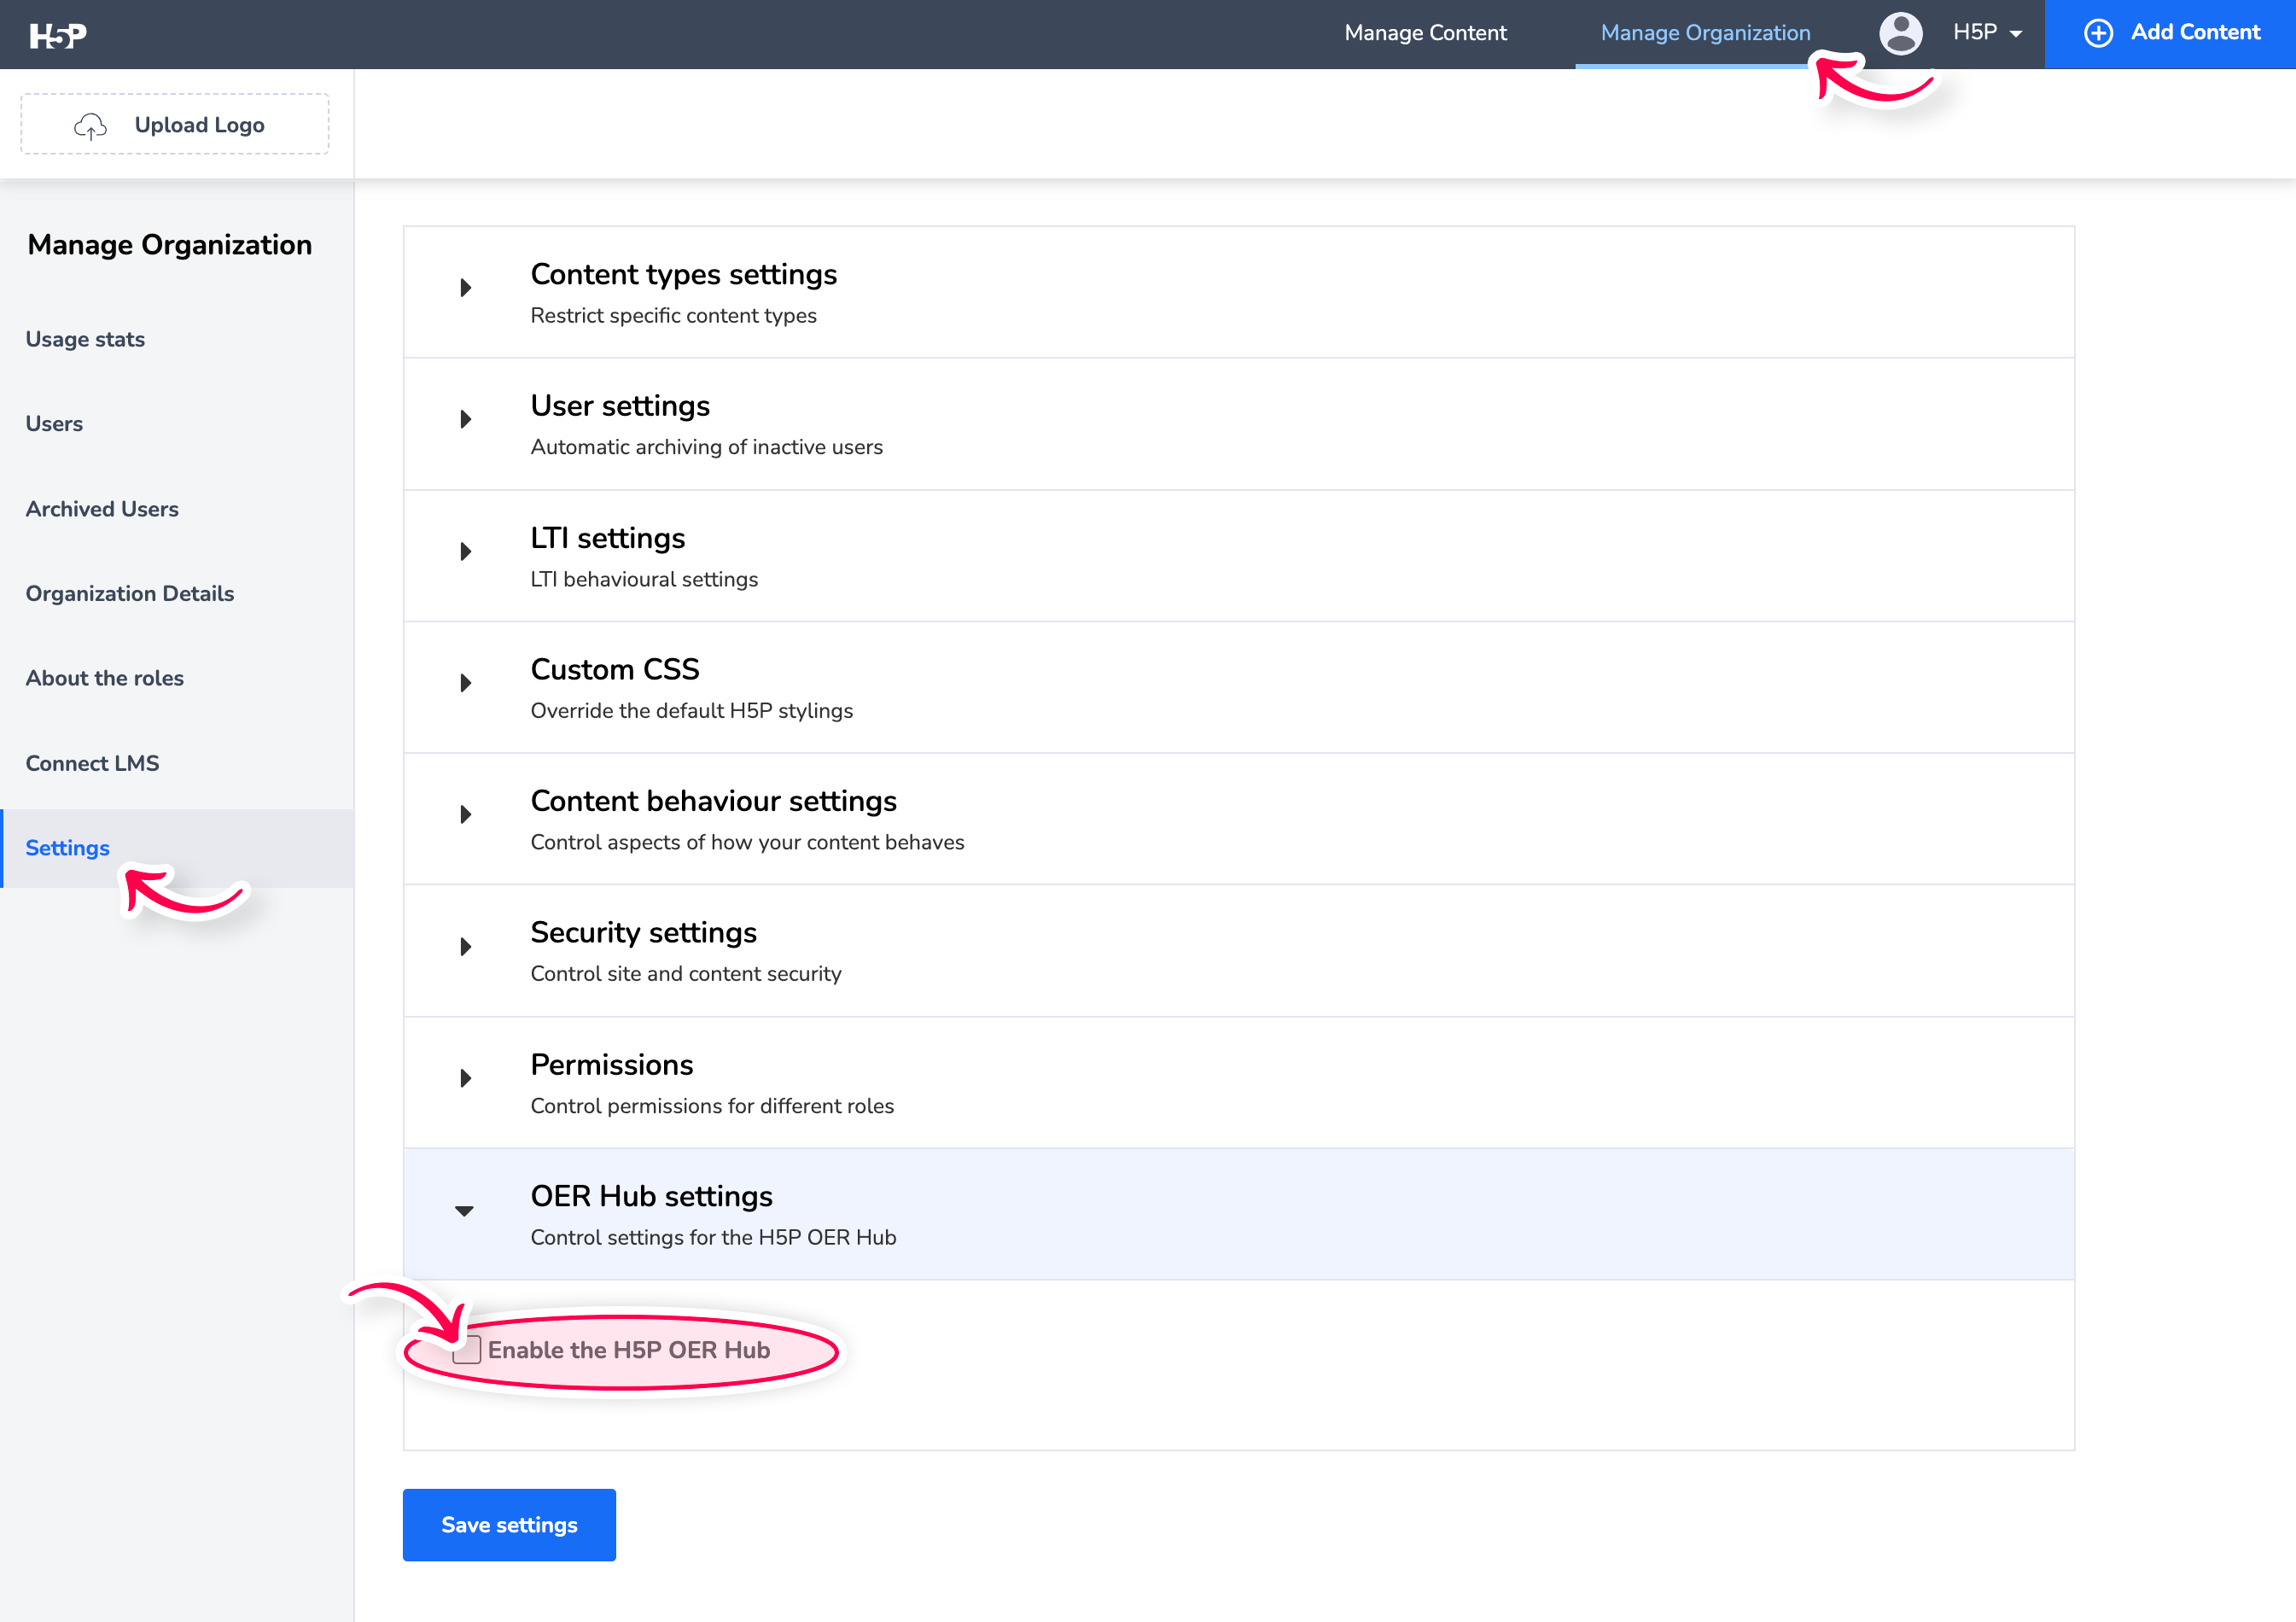Screen dimensions: 2296x1622
Task: Expand the User settings arrow
Action: coord(465,419)
